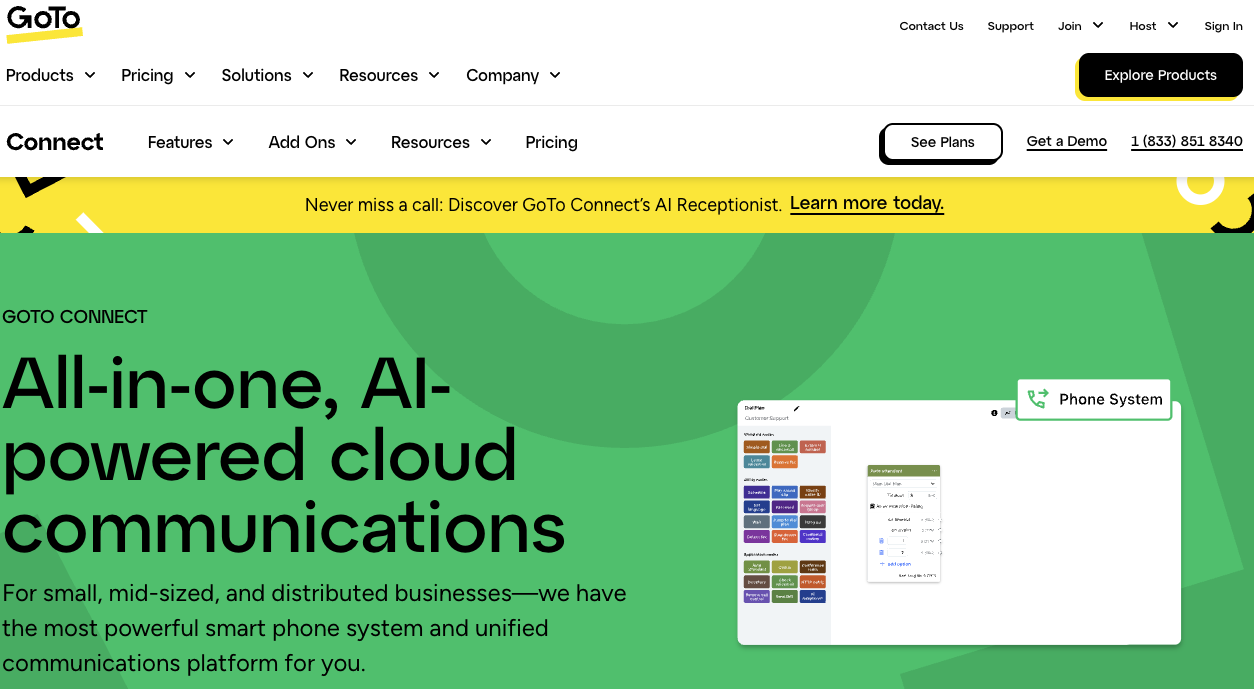1254x689 pixels.
Task: Click the paragraph starting For small, mid-sized
Action: 314,628
